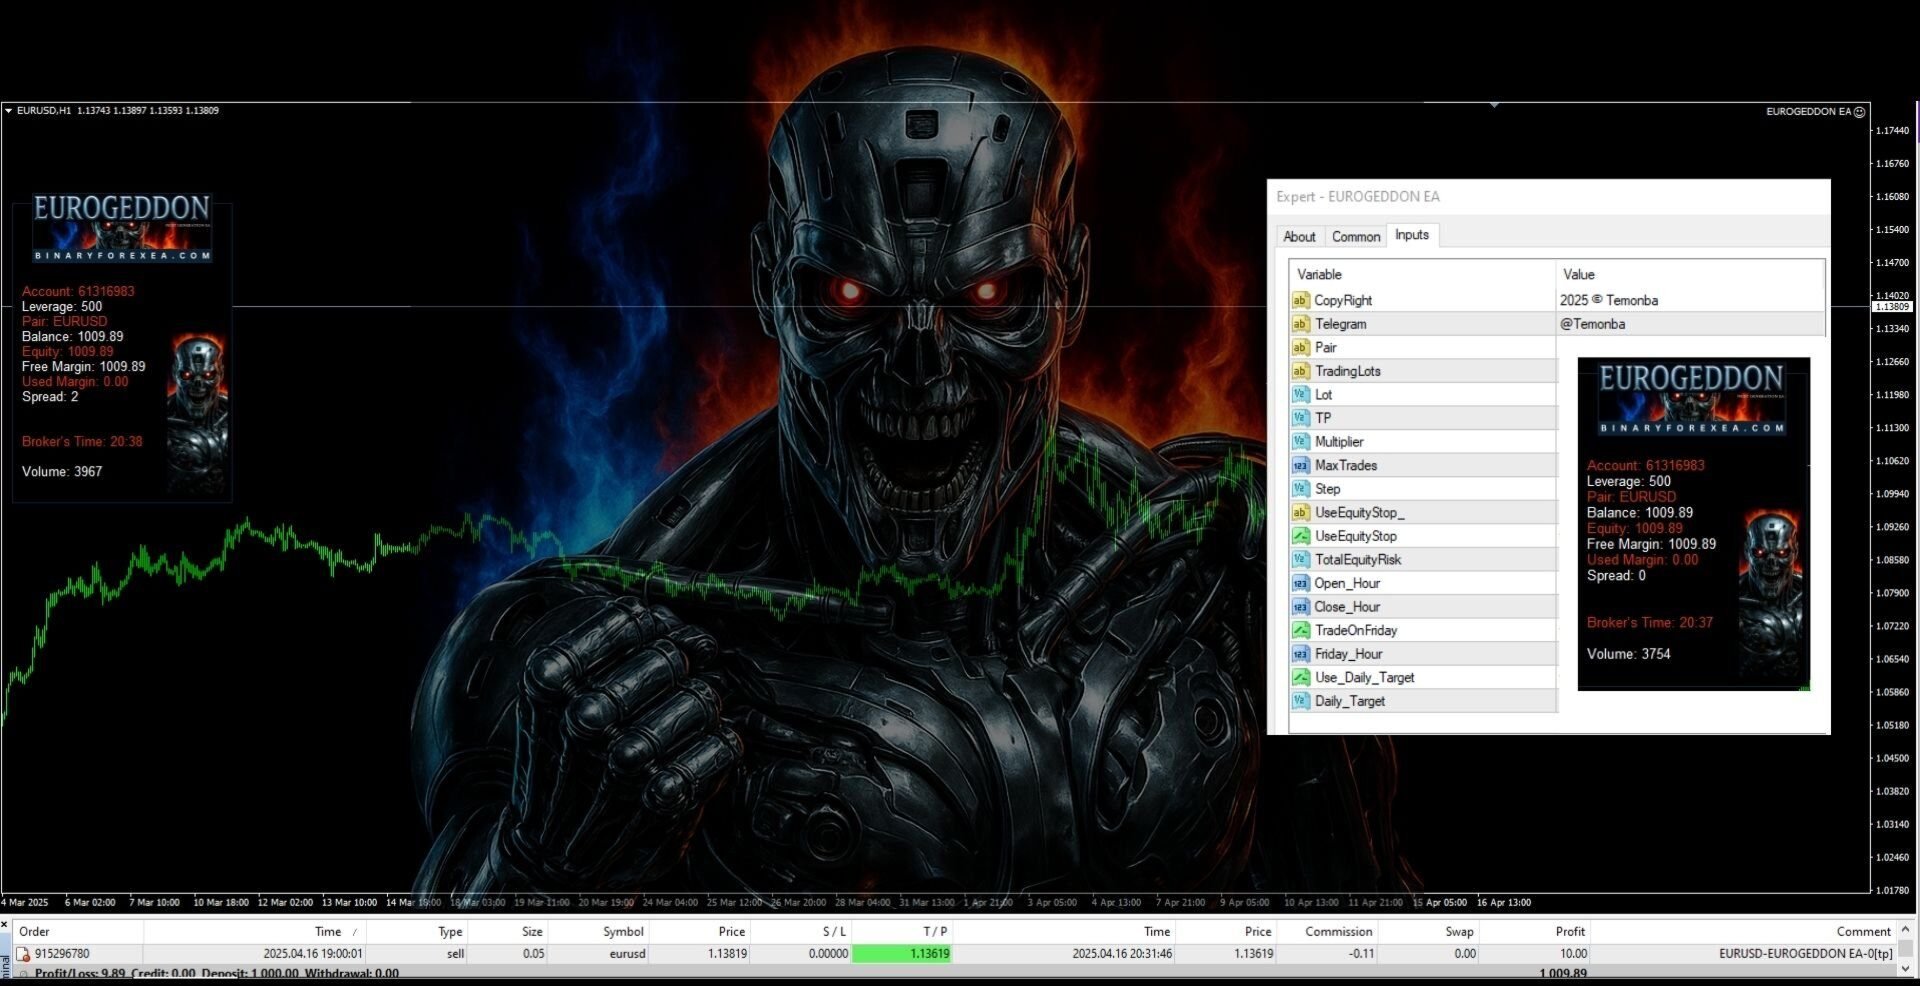1920x986 pixels.
Task: Click the UseEquityStop_ row string icon
Action: (1300, 512)
